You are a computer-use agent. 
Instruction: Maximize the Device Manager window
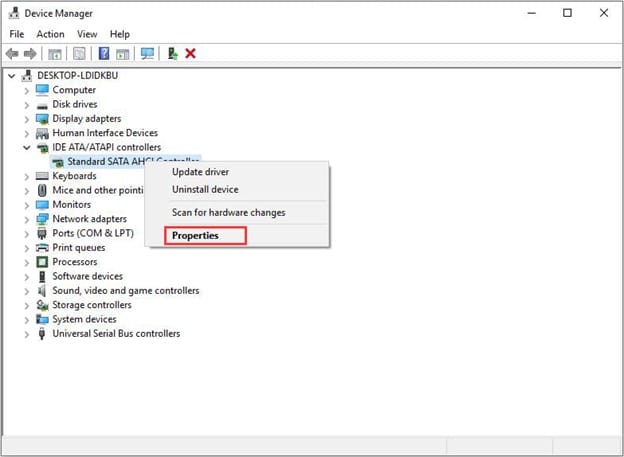click(567, 13)
